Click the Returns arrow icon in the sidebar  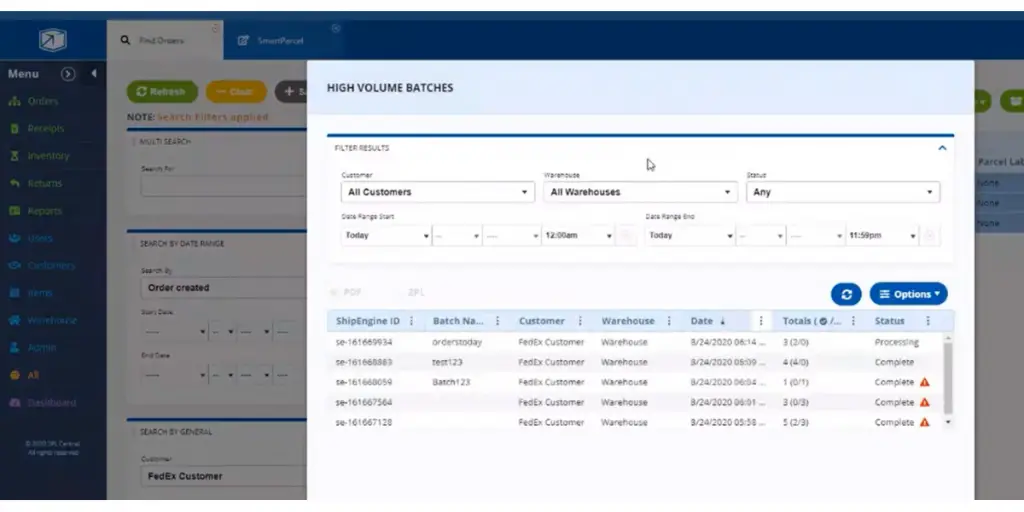(x=14, y=184)
